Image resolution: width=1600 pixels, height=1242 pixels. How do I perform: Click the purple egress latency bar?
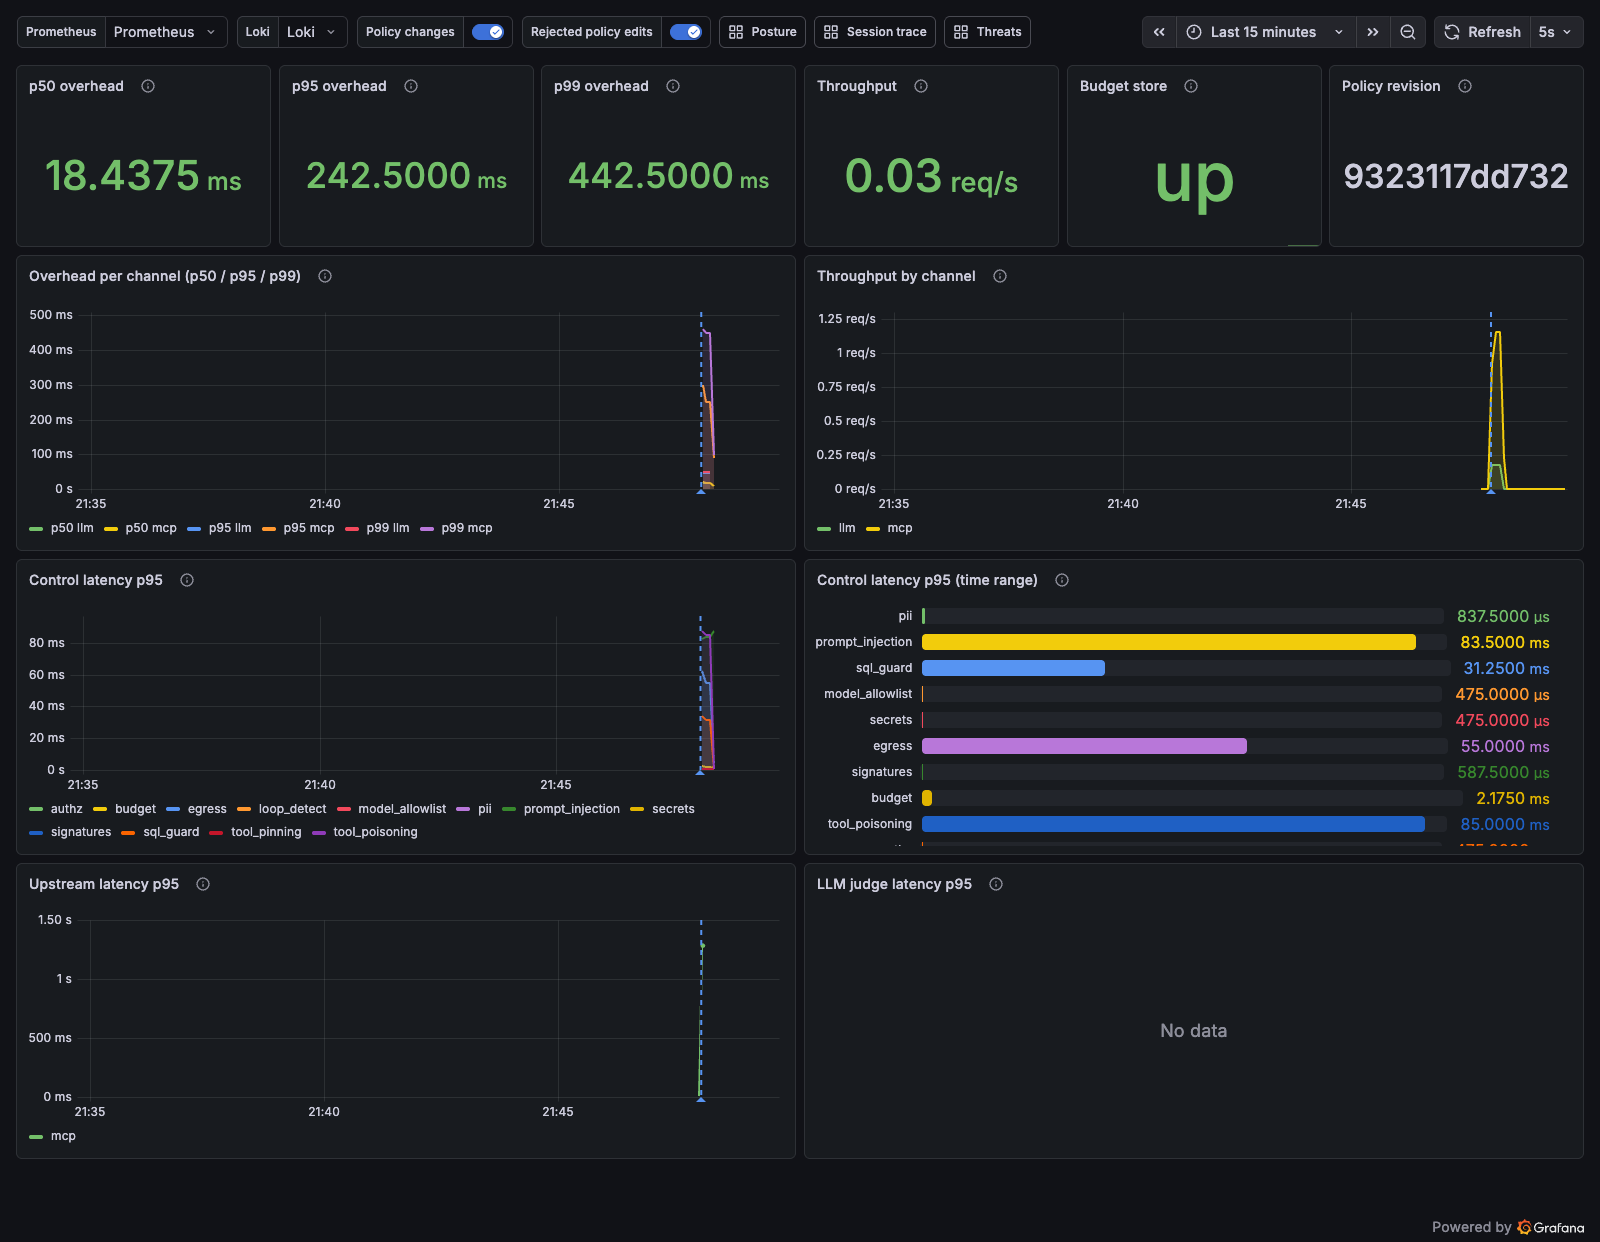(x=1084, y=746)
